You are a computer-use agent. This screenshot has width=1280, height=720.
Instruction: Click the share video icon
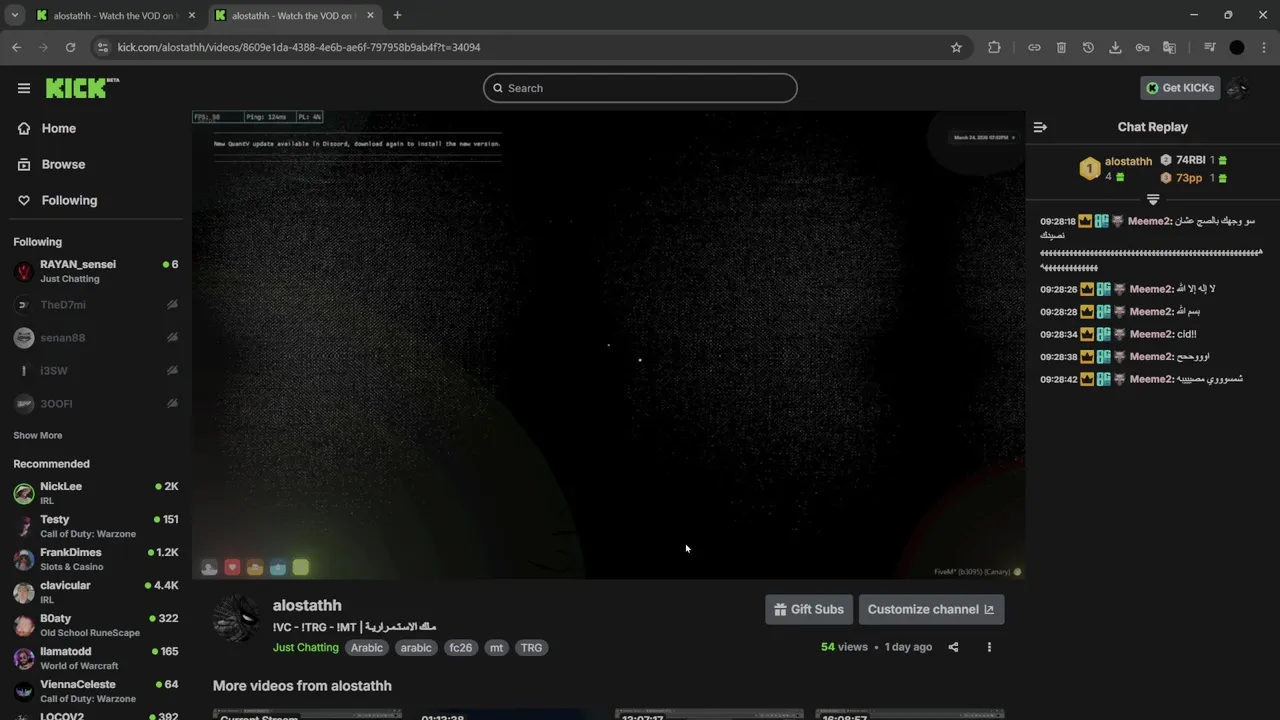[x=953, y=647]
